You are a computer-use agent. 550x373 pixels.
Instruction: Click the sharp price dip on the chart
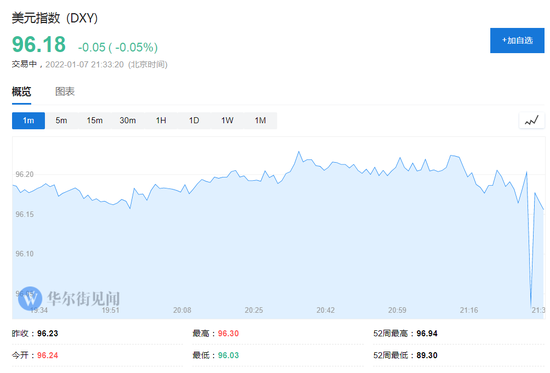pos(531,305)
